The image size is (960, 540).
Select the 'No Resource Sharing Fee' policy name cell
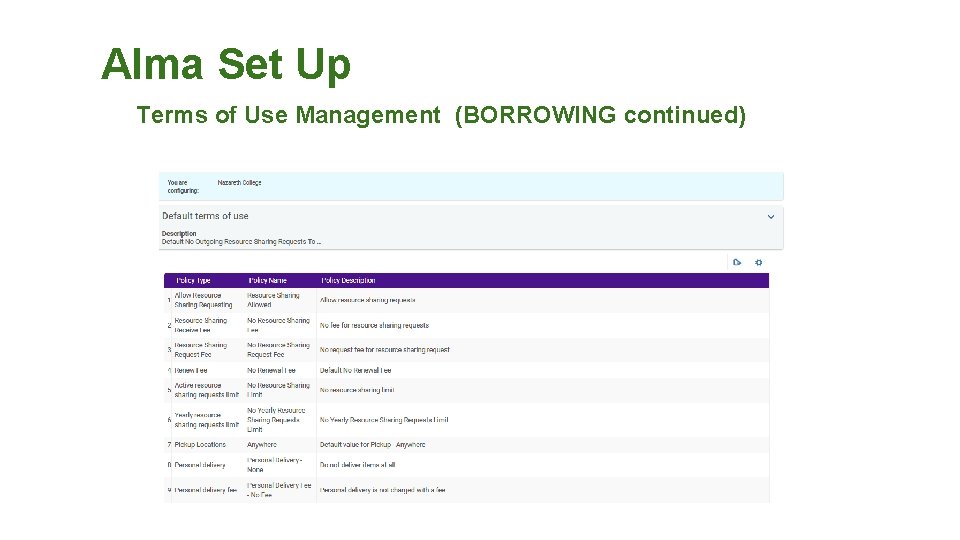click(278, 325)
